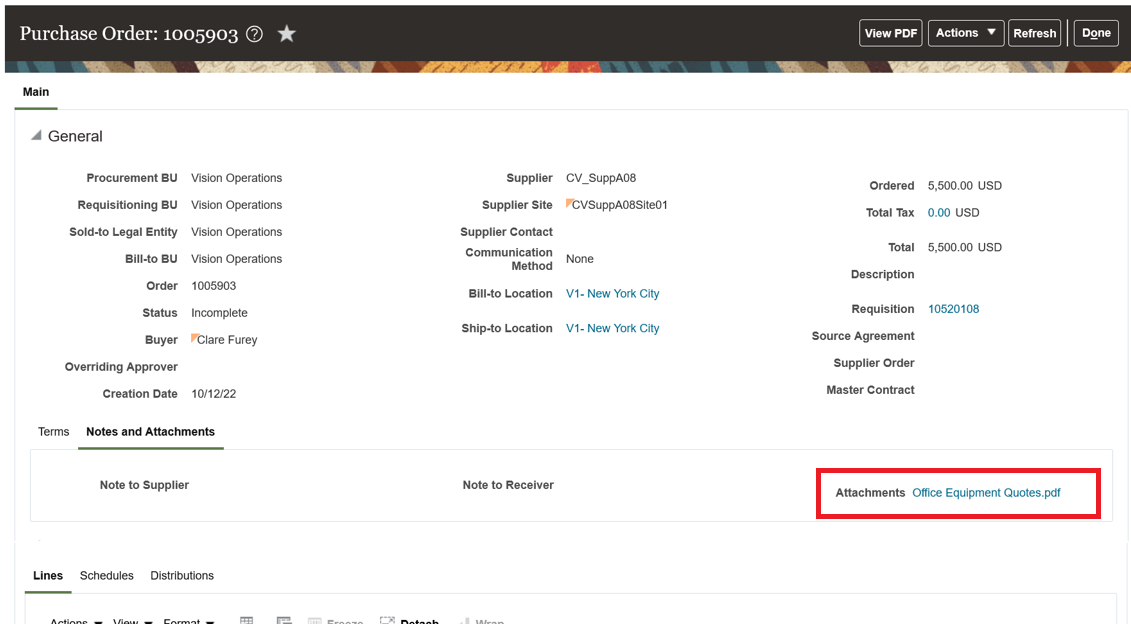Click the Supplier Order label
Image resolution: width=1131 pixels, height=624 pixels.
(873, 363)
